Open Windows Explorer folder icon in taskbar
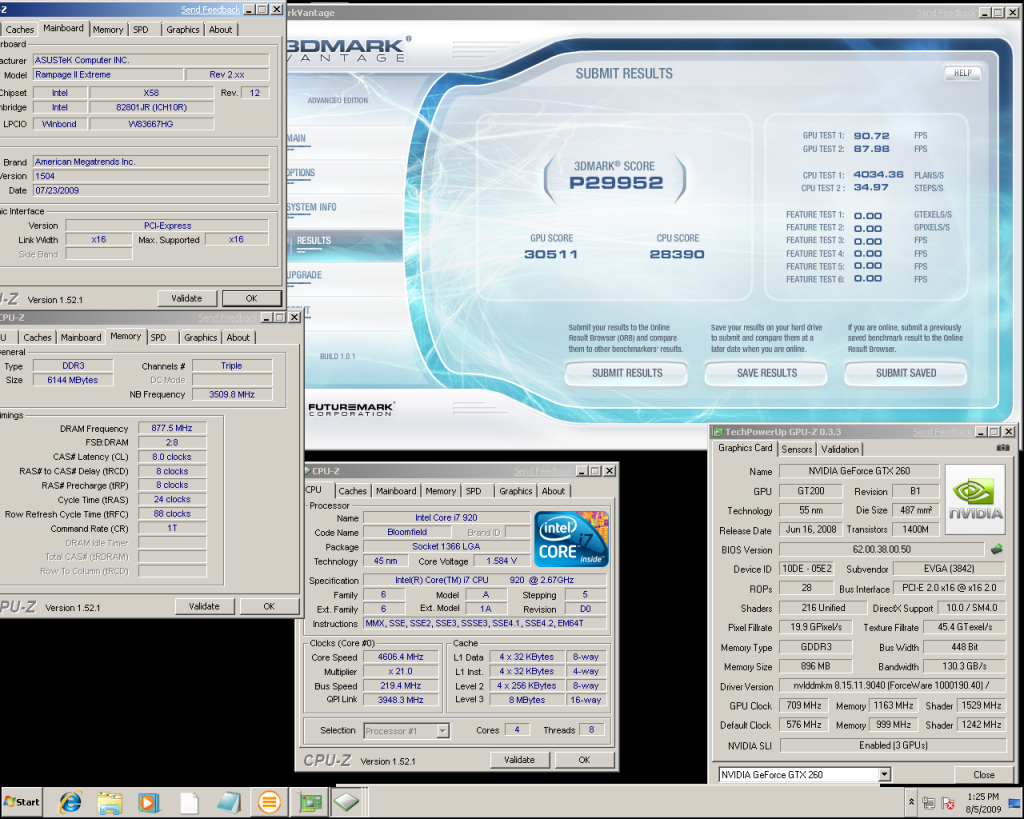Viewport: 1024px width, 819px height. coord(110,802)
